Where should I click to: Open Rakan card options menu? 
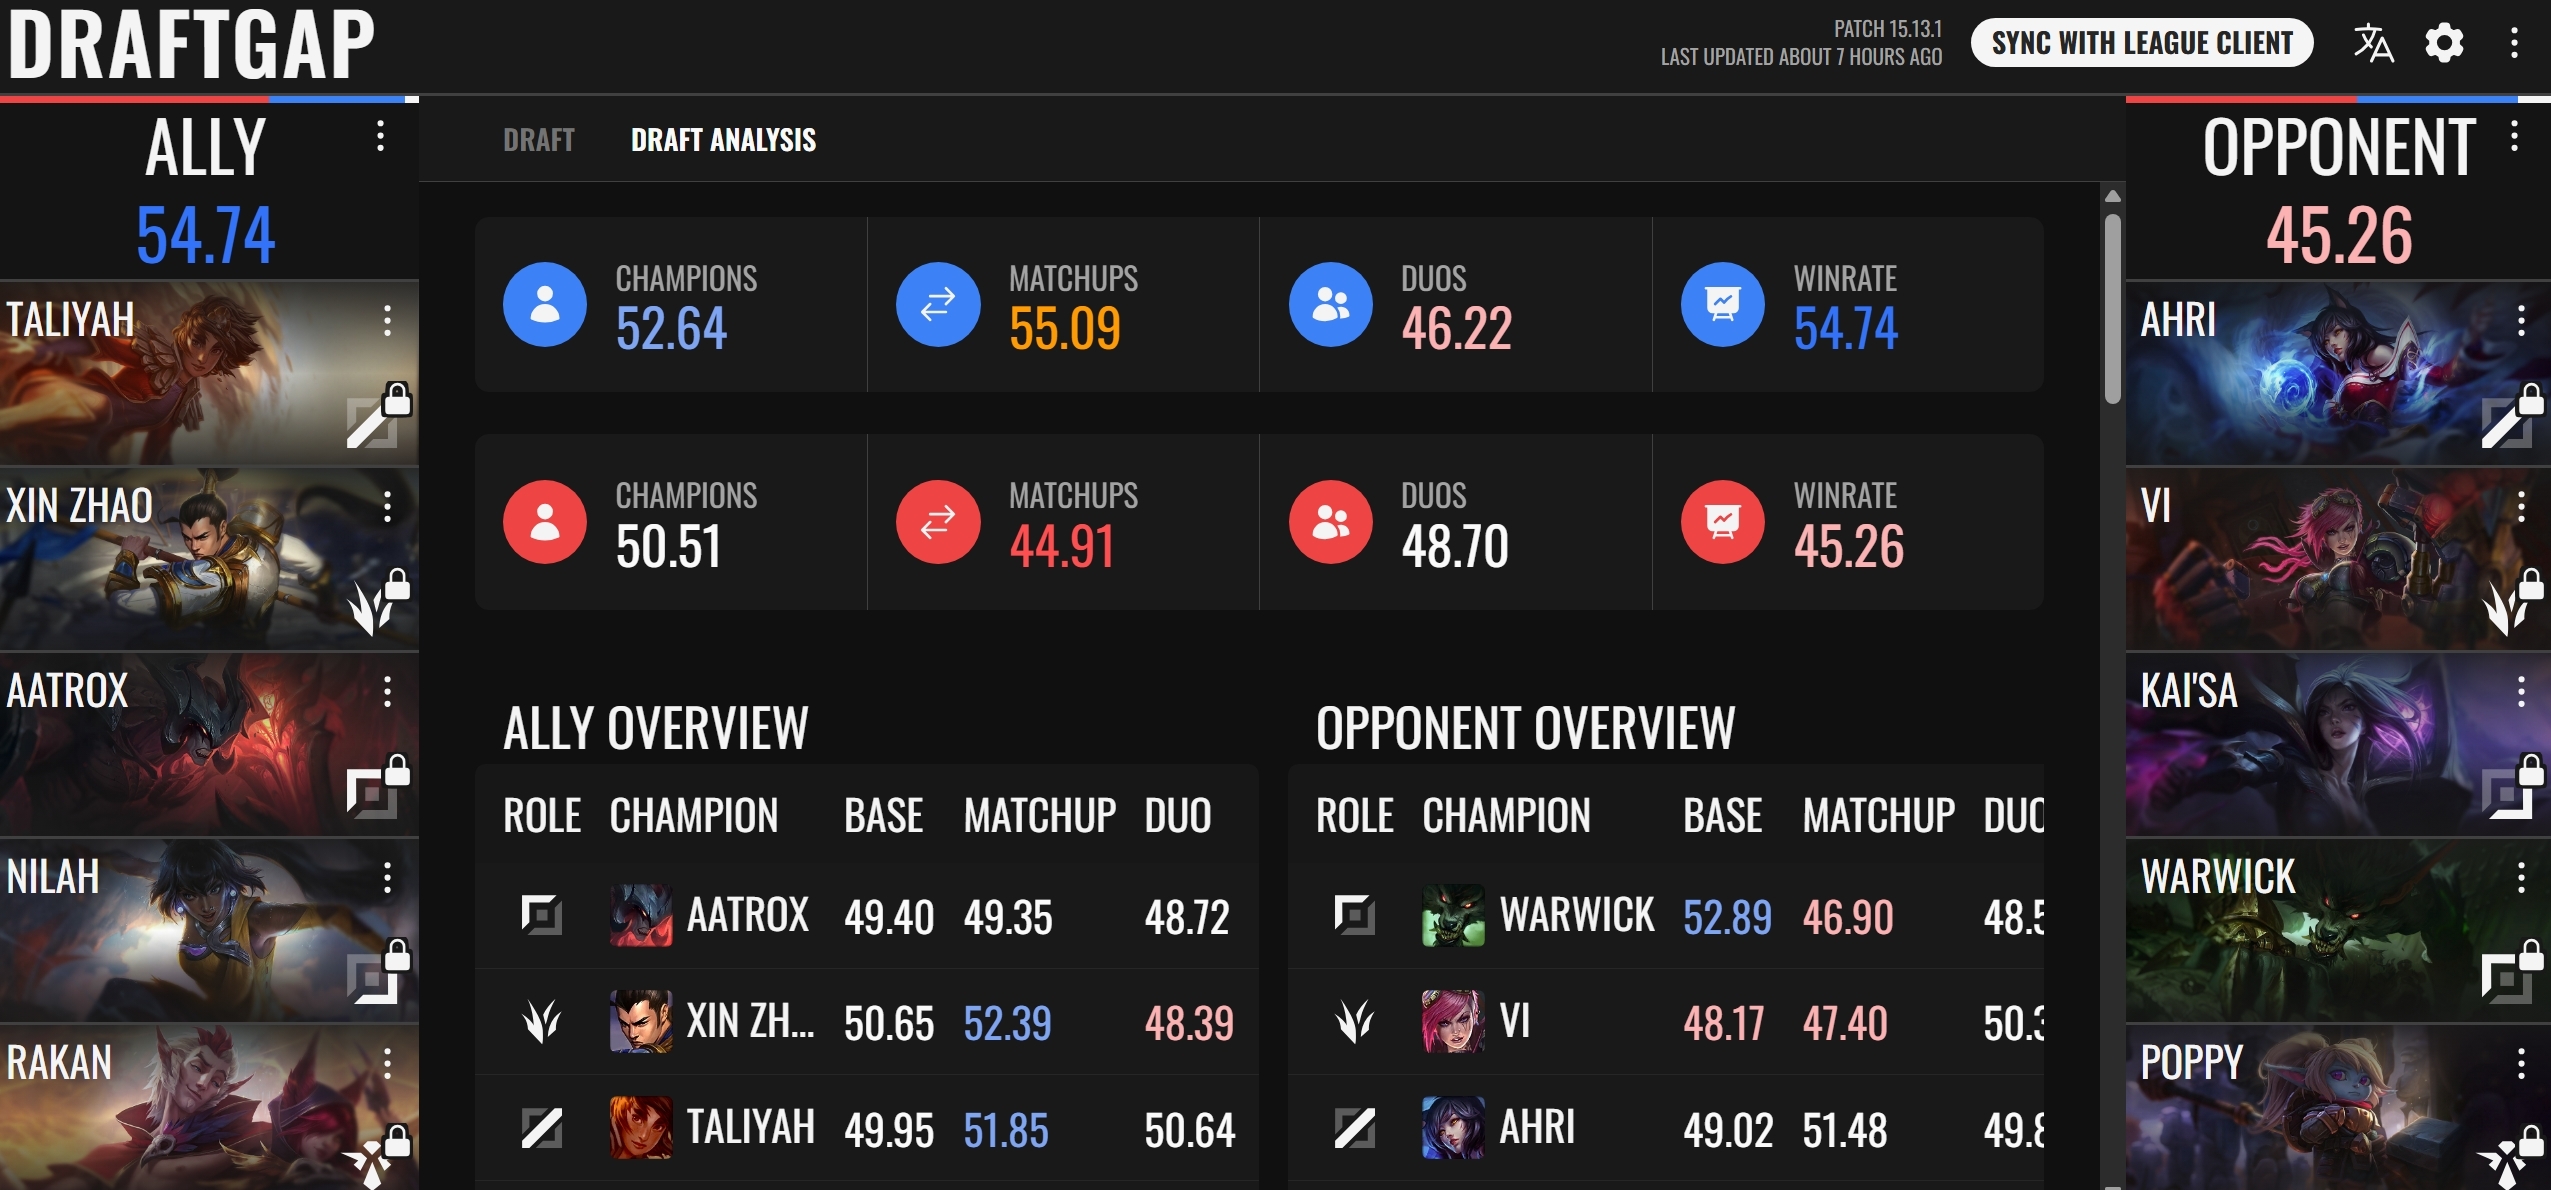pos(387,1064)
